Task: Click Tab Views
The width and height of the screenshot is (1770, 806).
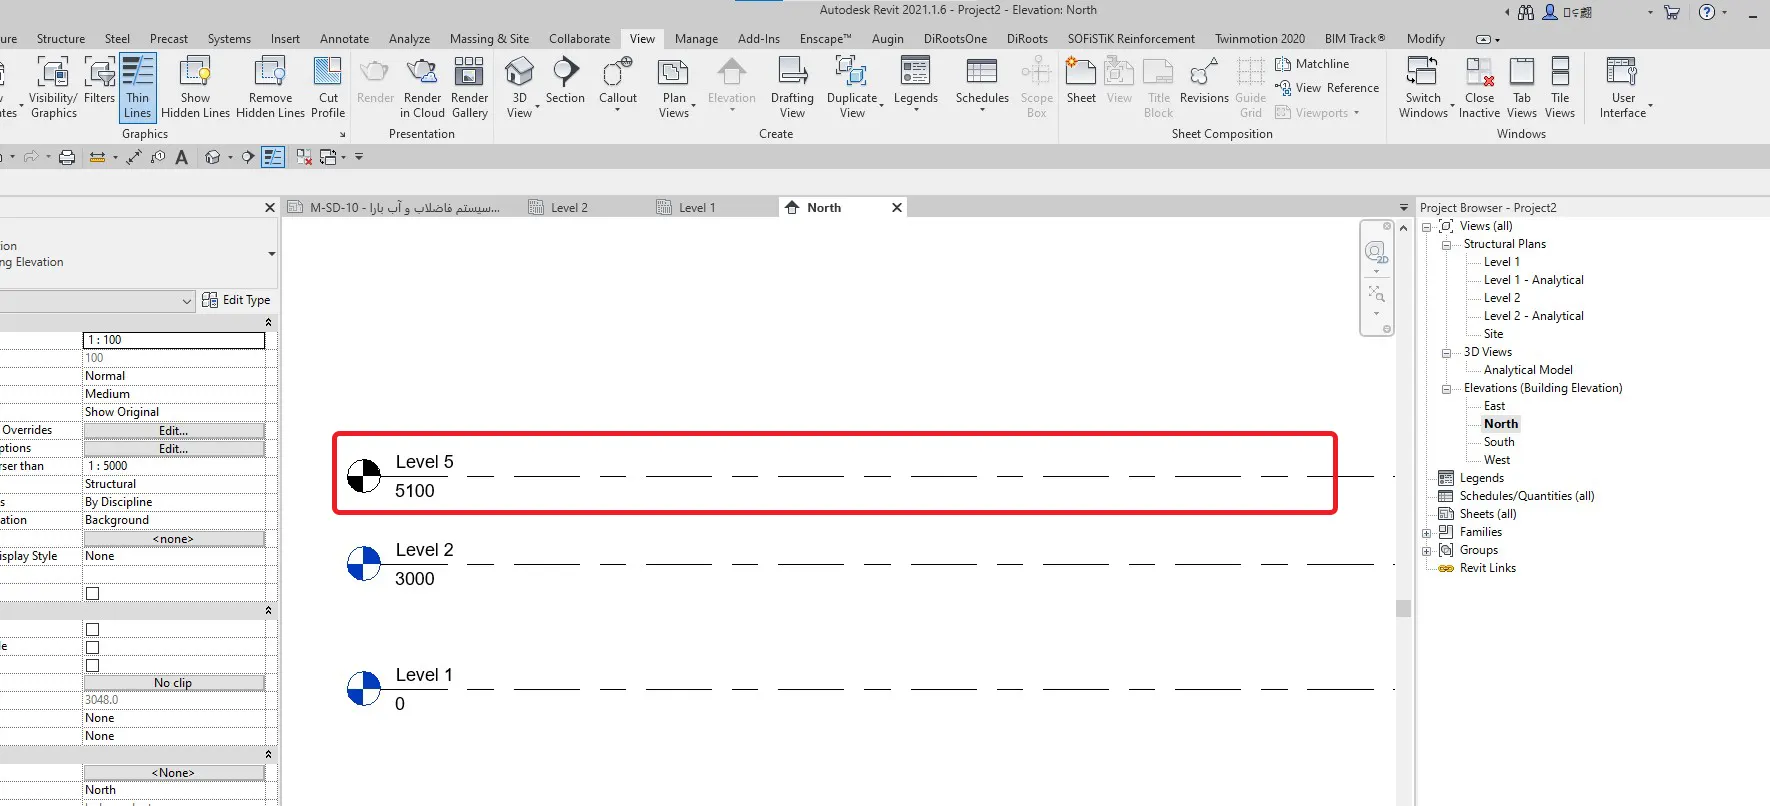Action: coord(1522,87)
